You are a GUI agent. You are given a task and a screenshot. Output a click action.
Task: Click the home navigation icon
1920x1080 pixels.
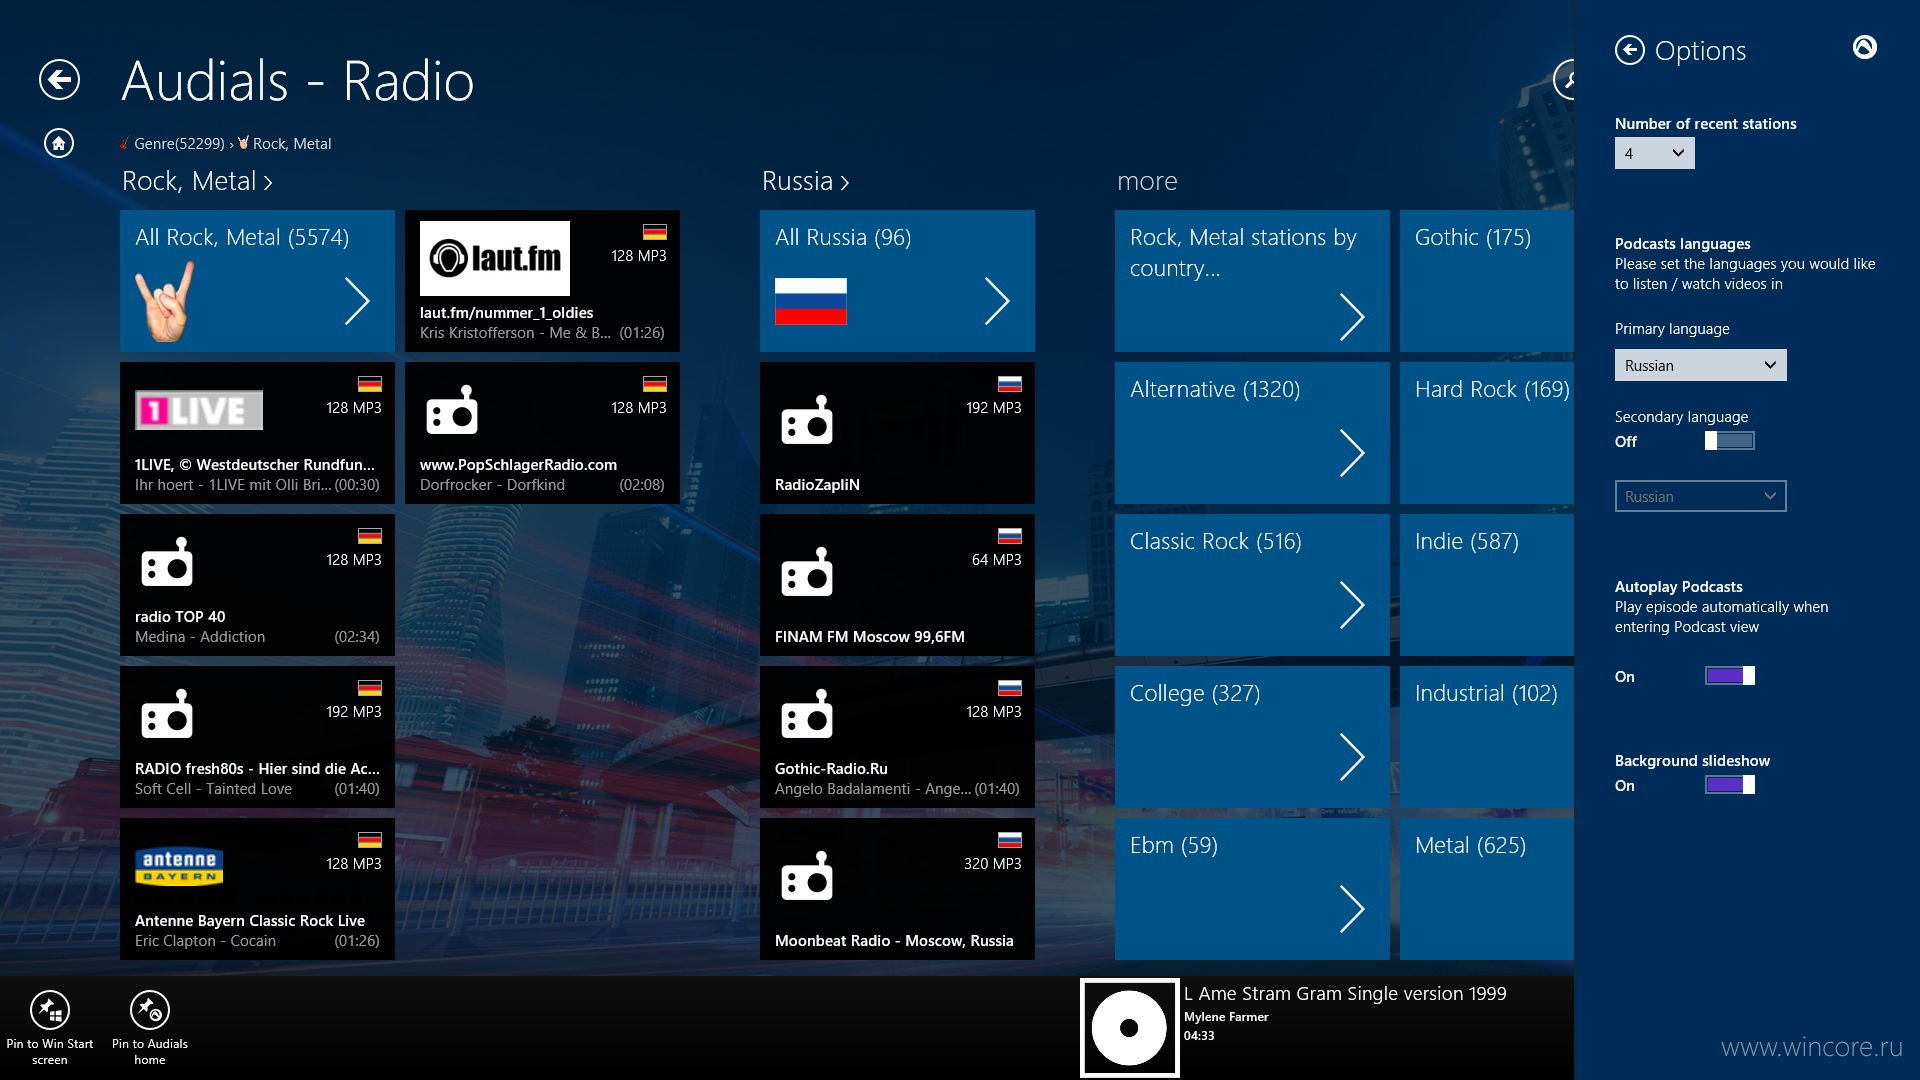point(58,141)
